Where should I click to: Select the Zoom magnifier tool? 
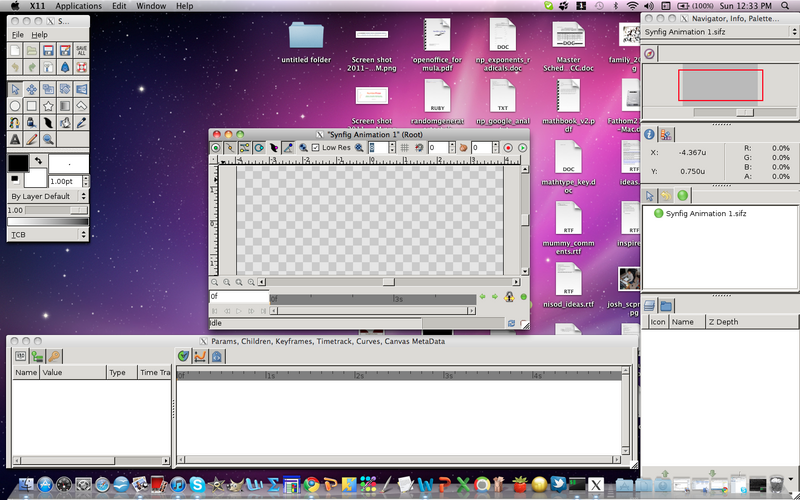(x=48, y=139)
